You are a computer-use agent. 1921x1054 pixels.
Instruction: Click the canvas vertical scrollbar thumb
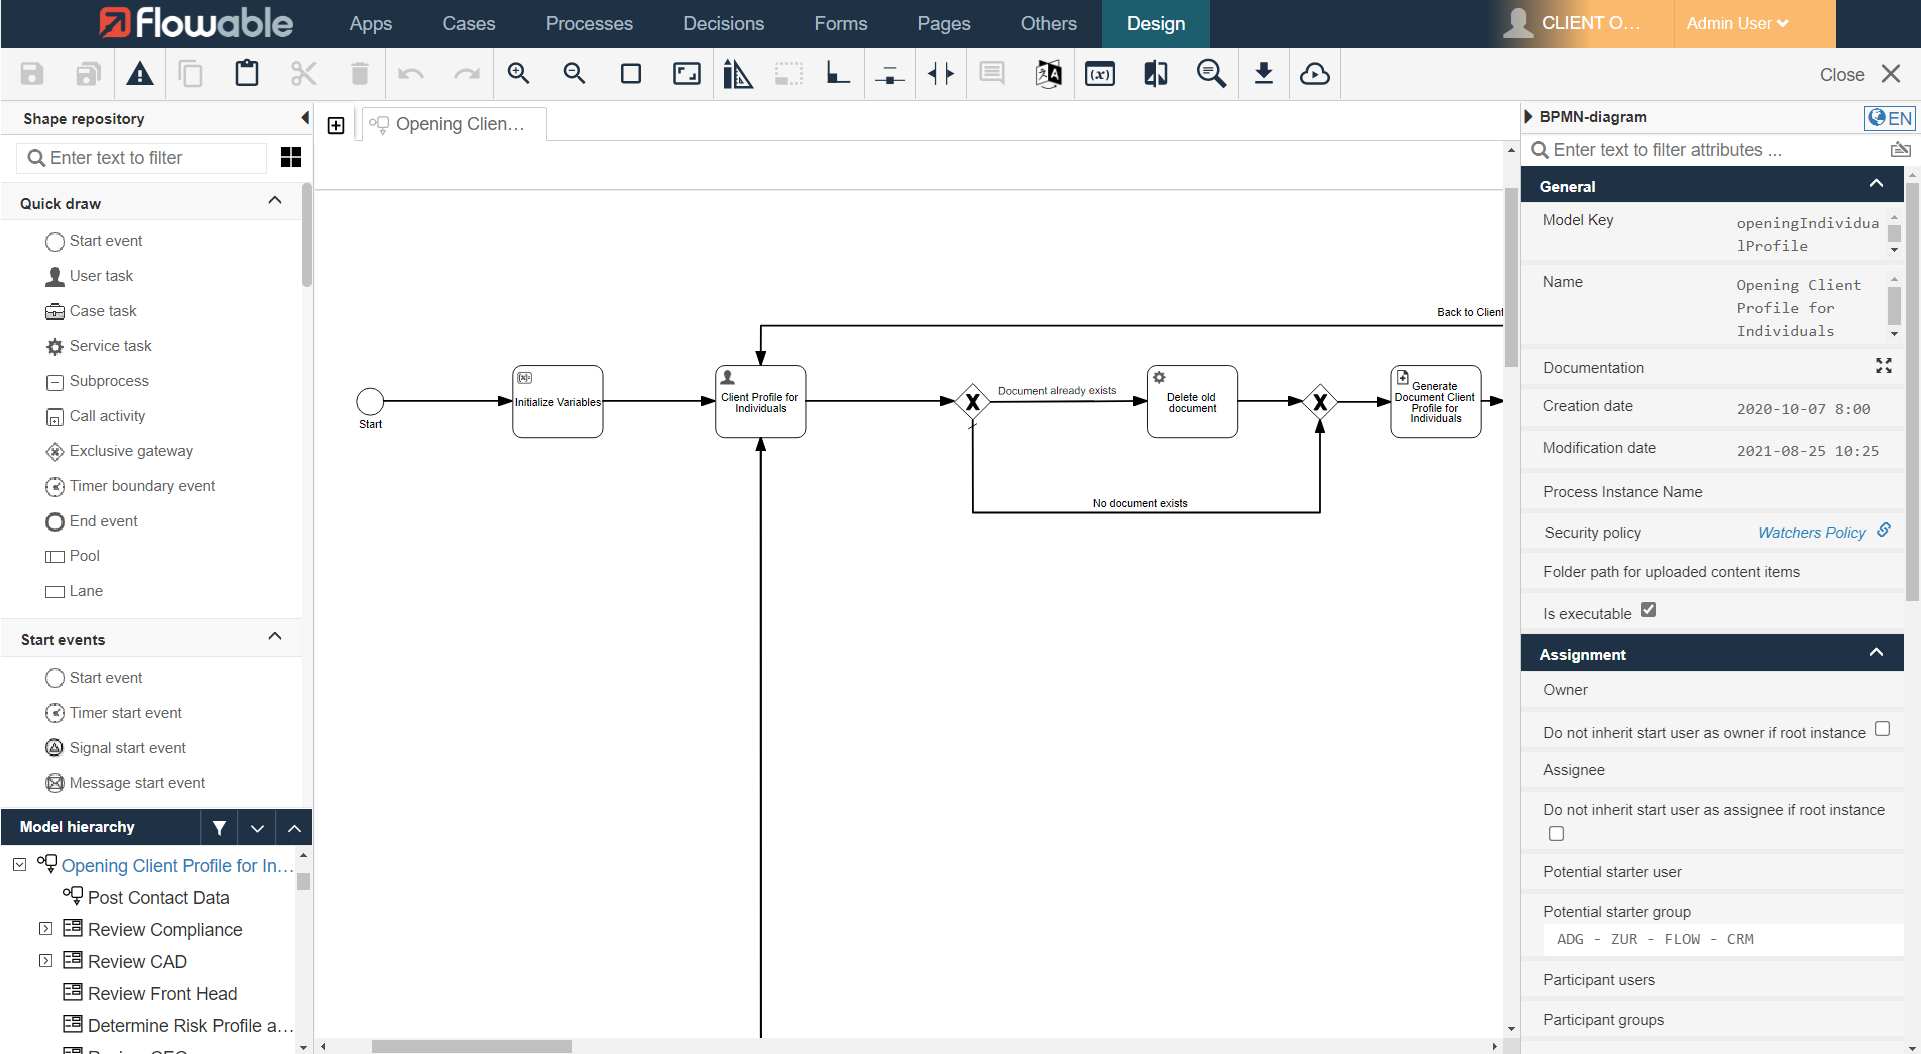(x=1511, y=277)
